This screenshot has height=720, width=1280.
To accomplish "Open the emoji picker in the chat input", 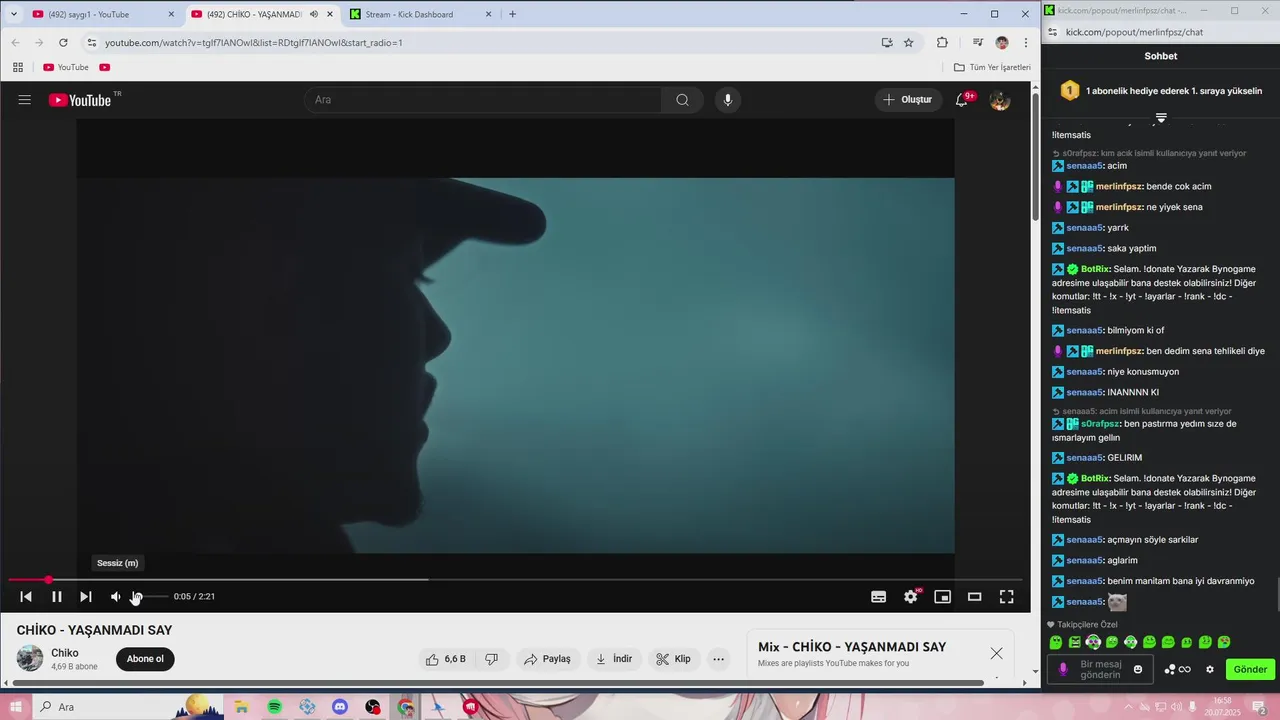I will click(x=1138, y=670).
